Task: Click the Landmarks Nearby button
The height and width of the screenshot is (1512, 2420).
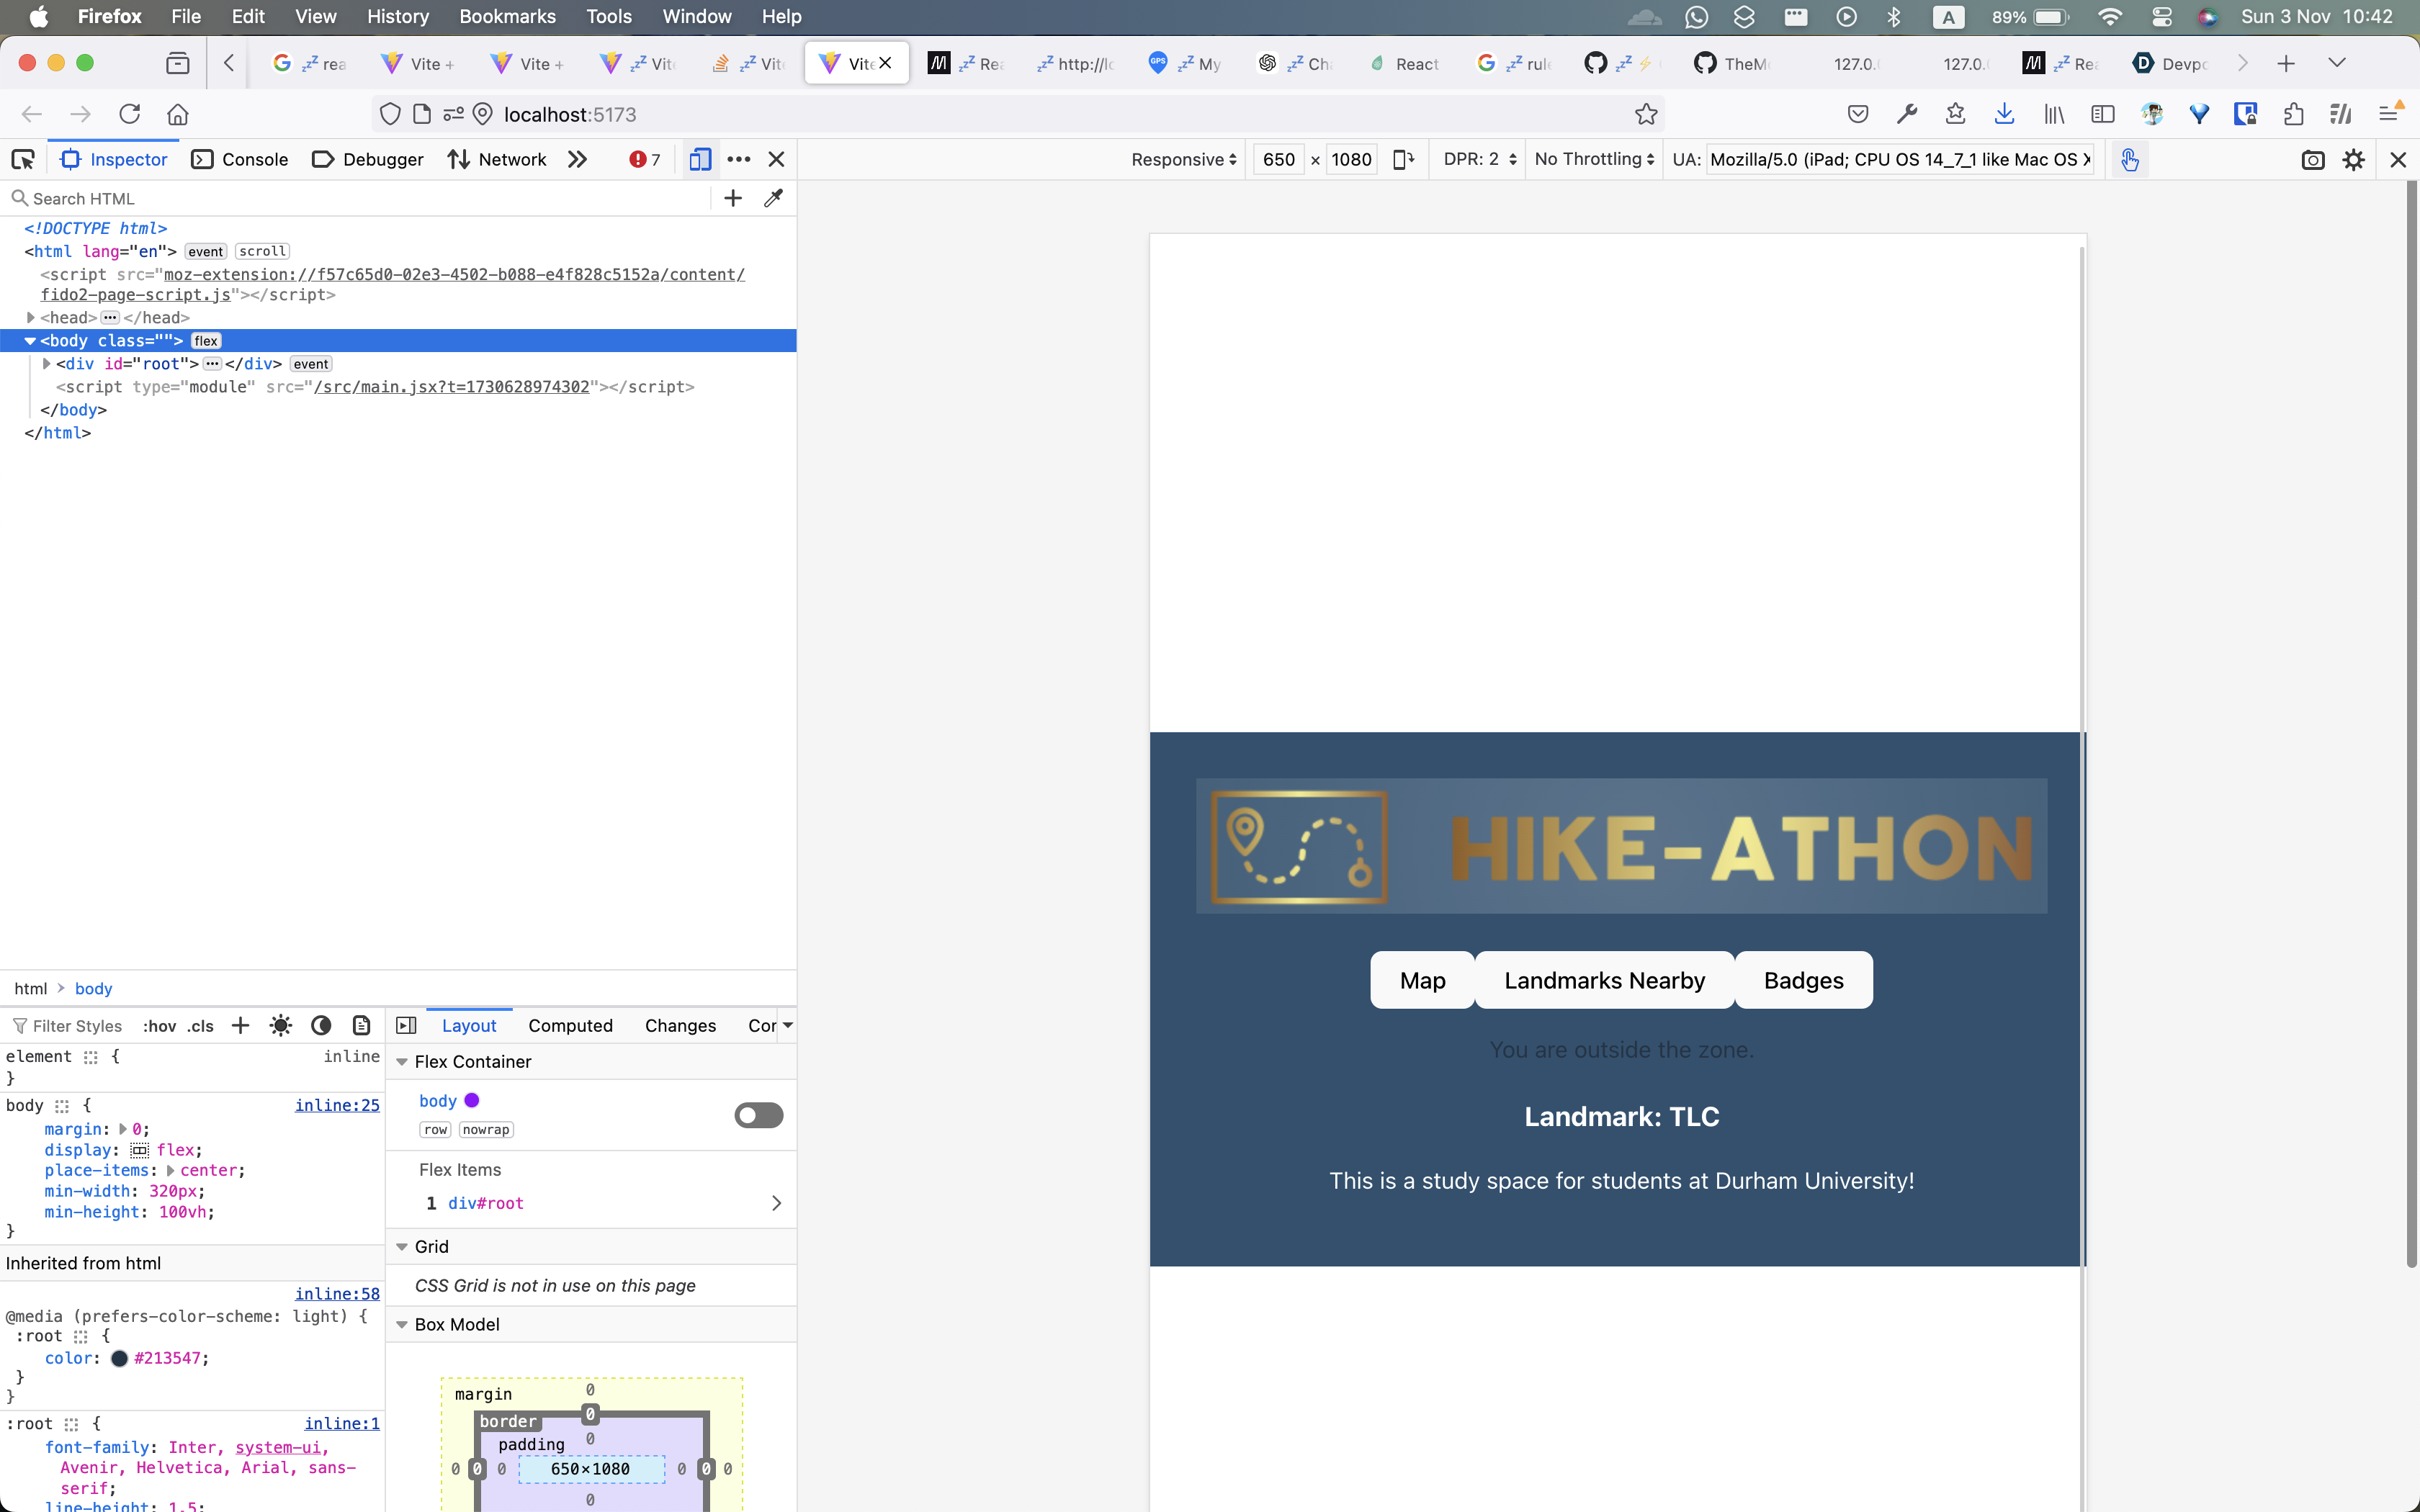Action: pos(1604,980)
